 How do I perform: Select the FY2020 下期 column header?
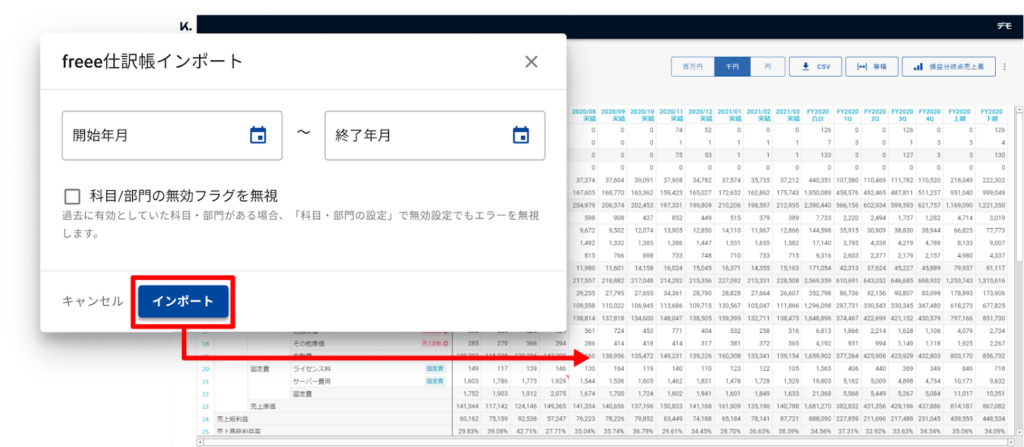pos(991,115)
